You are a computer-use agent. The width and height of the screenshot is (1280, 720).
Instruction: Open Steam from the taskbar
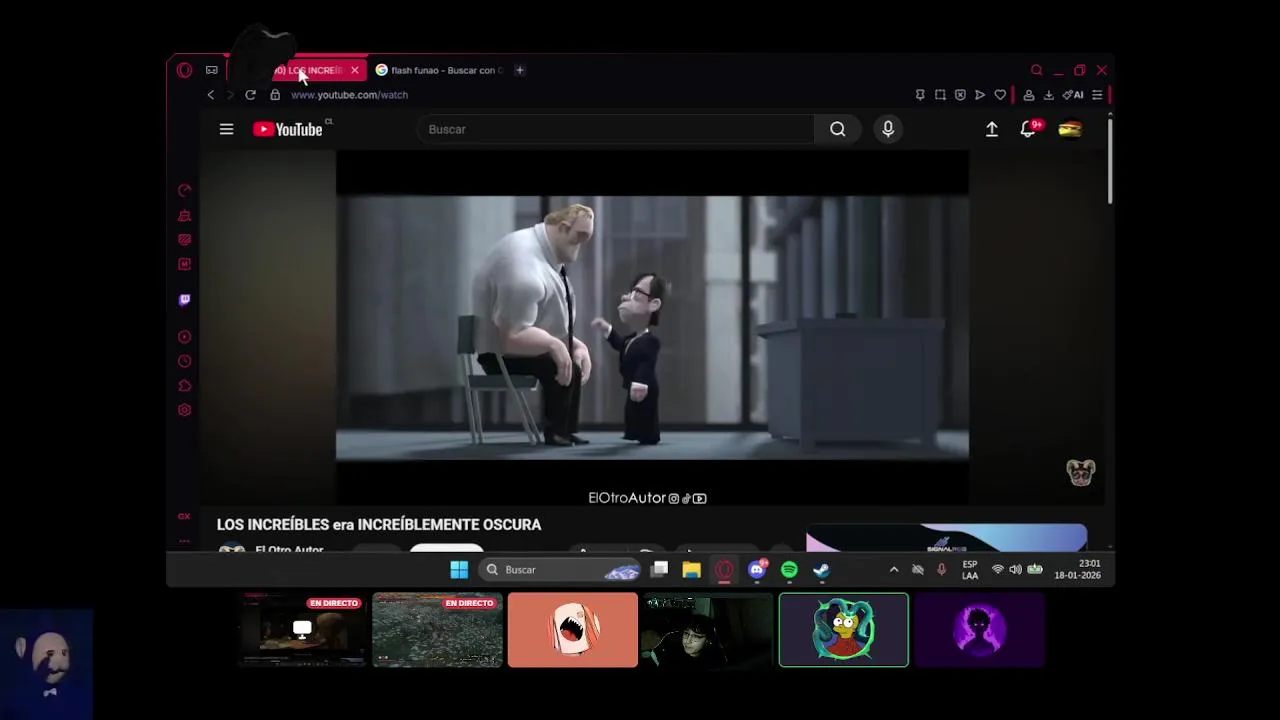click(x=821, y=570)
